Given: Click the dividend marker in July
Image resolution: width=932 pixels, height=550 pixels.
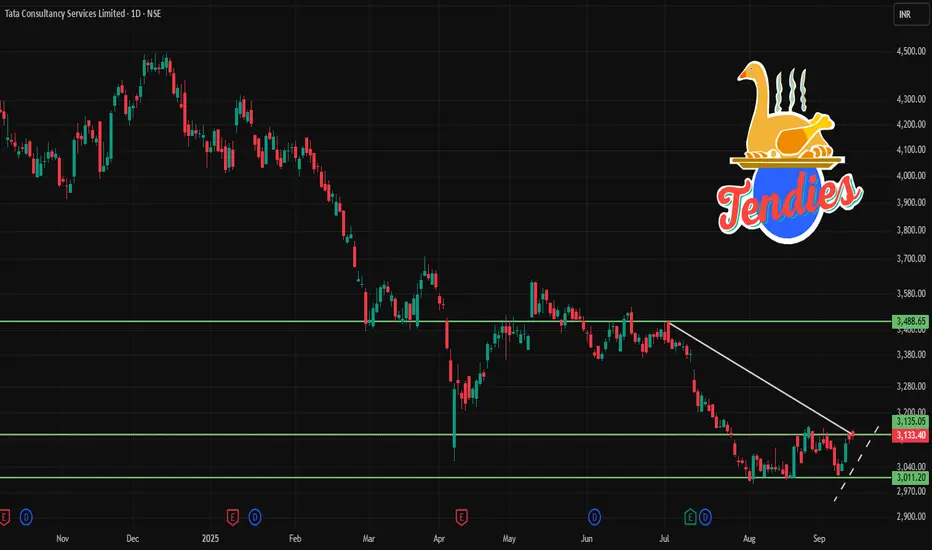Looking at the screenshot, I should coord(705,517).
